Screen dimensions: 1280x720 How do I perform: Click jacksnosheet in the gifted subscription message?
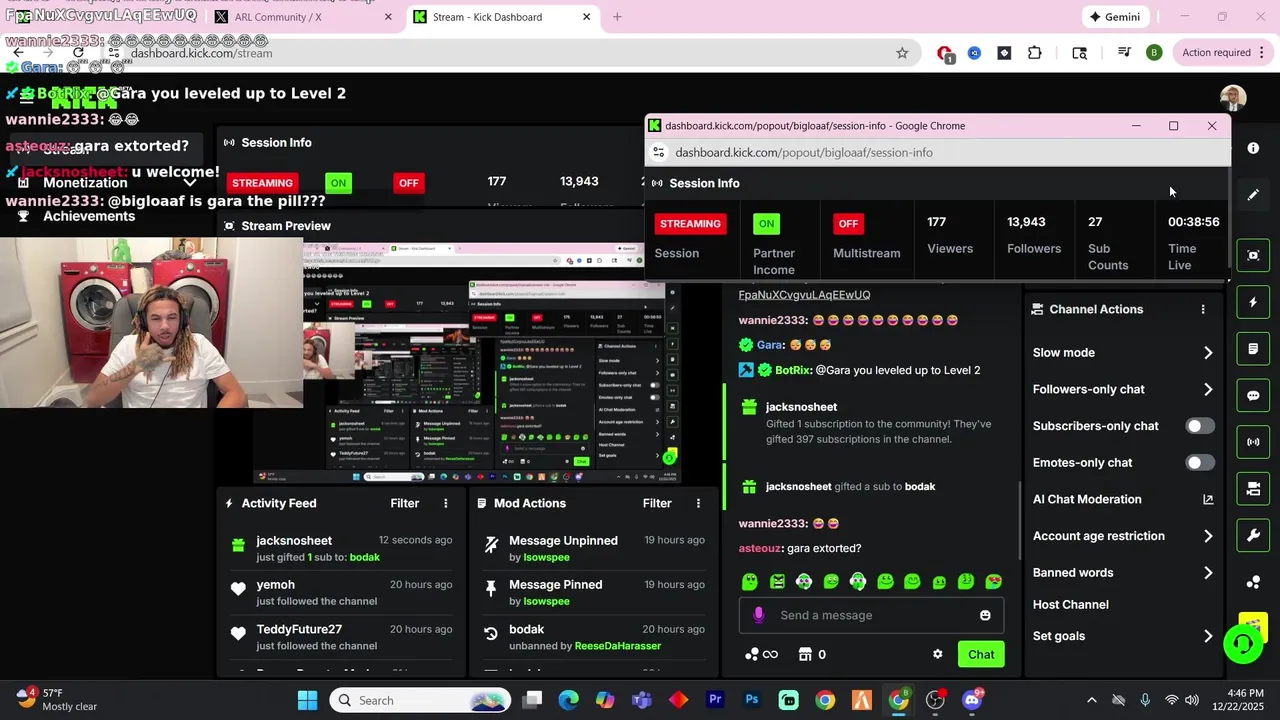pos(801,407)
